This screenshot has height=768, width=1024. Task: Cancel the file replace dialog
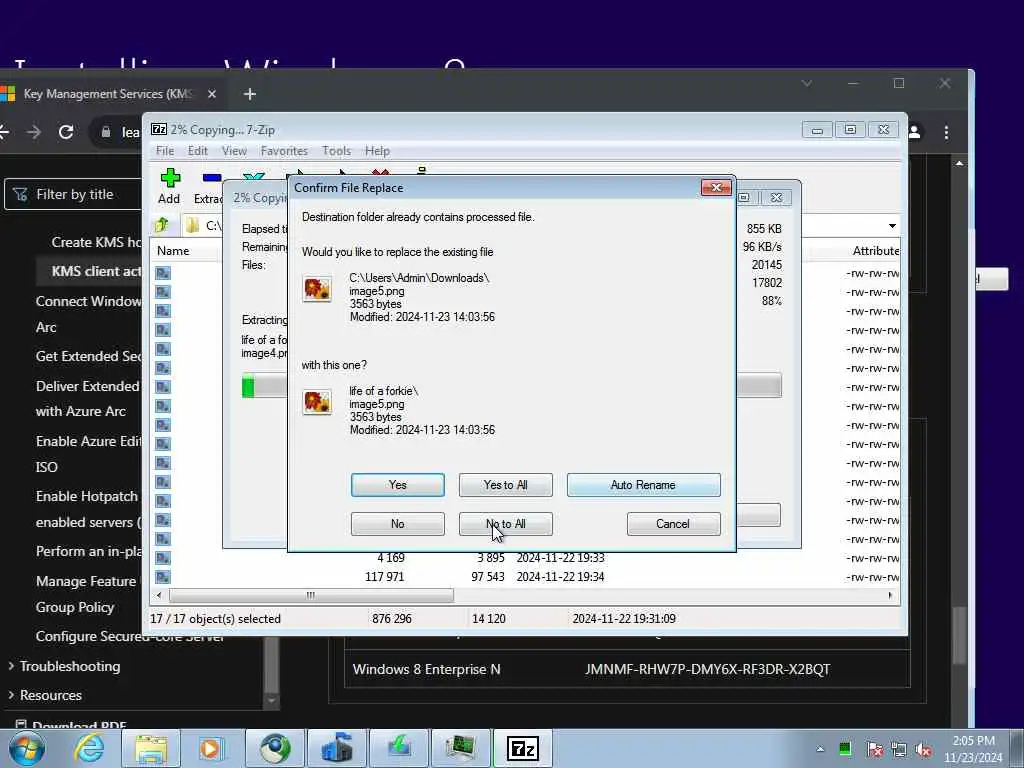tap(673, 524)
